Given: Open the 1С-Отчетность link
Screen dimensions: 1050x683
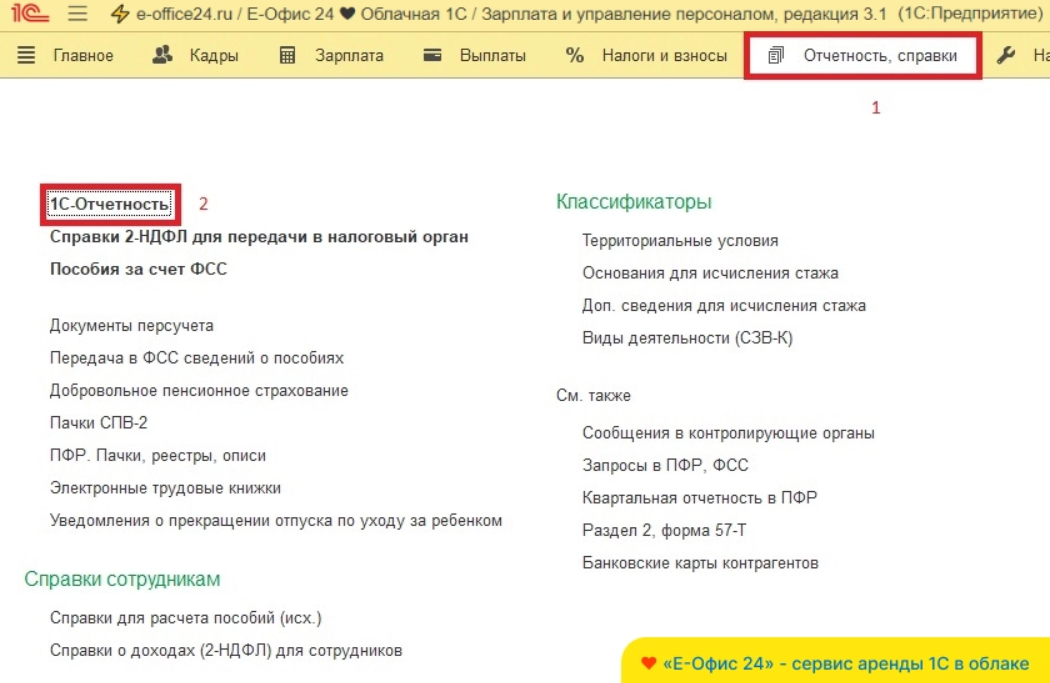Looking at the screenshot, I should [109, 204].
